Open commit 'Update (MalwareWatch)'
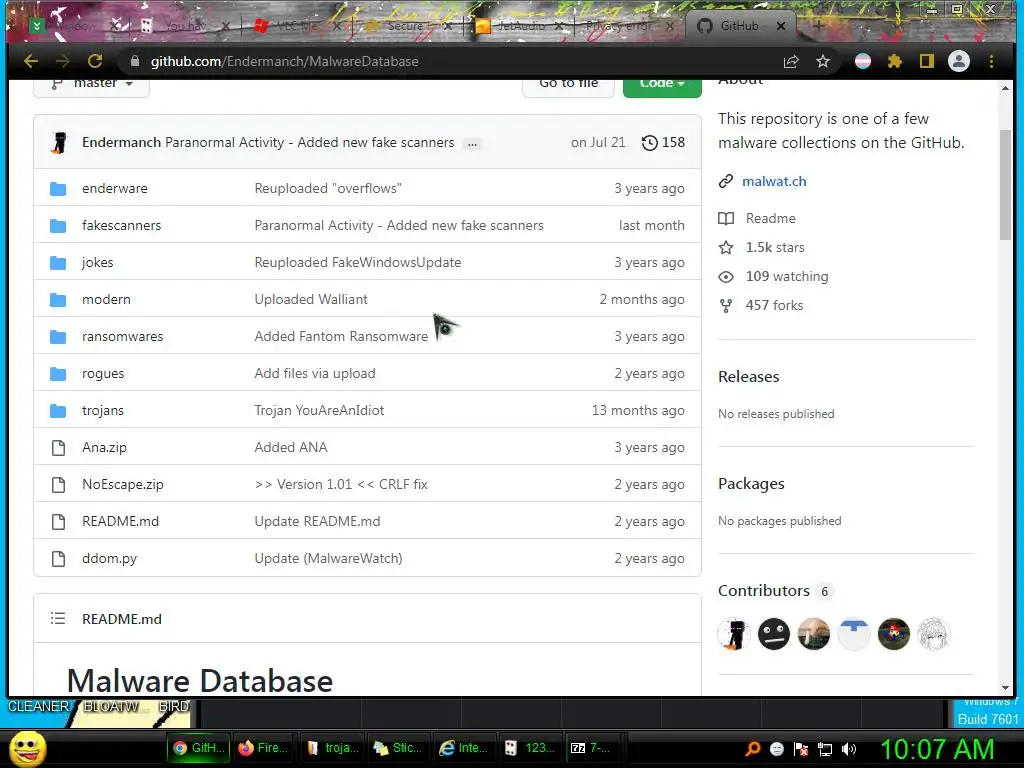The height and width of the screenshot is (768, 1024). [328, 558]
